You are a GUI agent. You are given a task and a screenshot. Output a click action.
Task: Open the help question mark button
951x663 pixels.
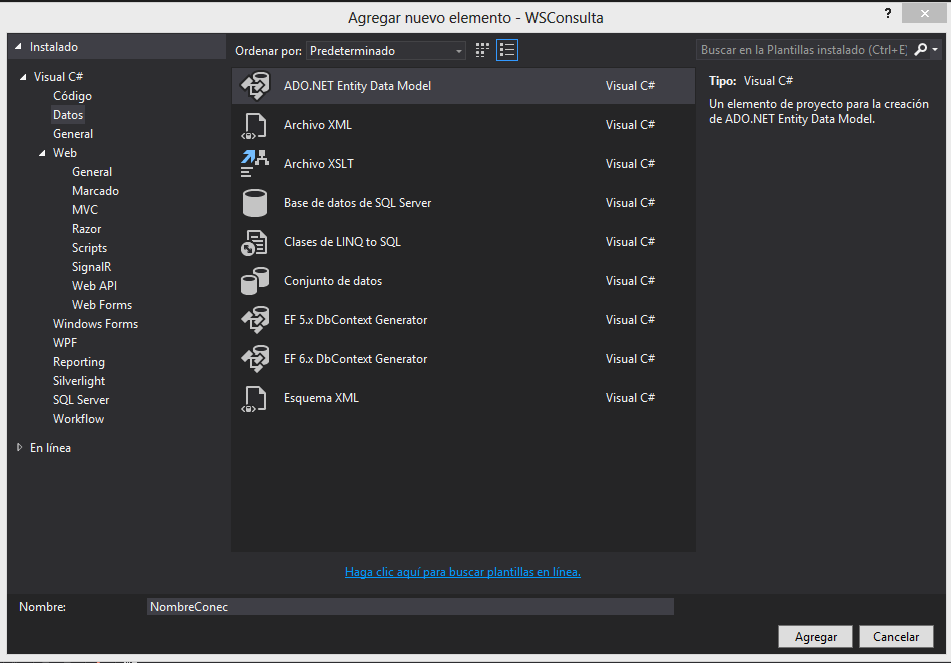click(x=888, y=13)
